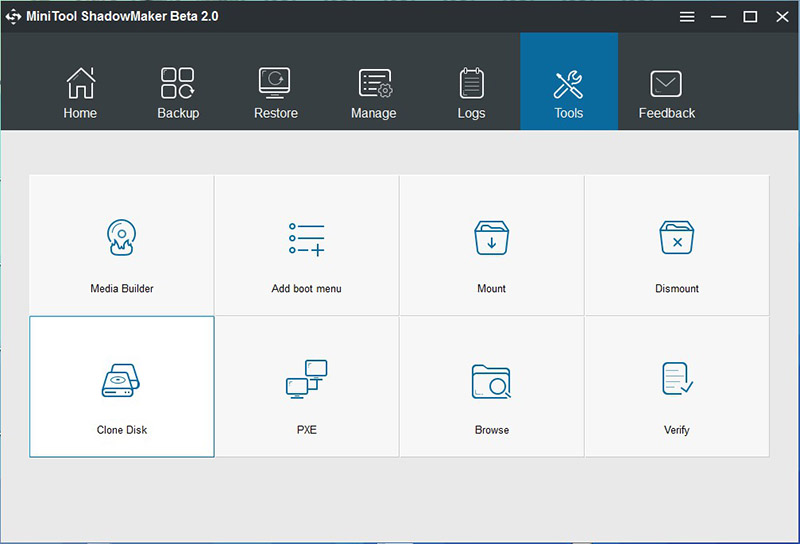The image size is (800, 544).
Task: Click the Add boot menu text label
Action: (x=306, y=289)
